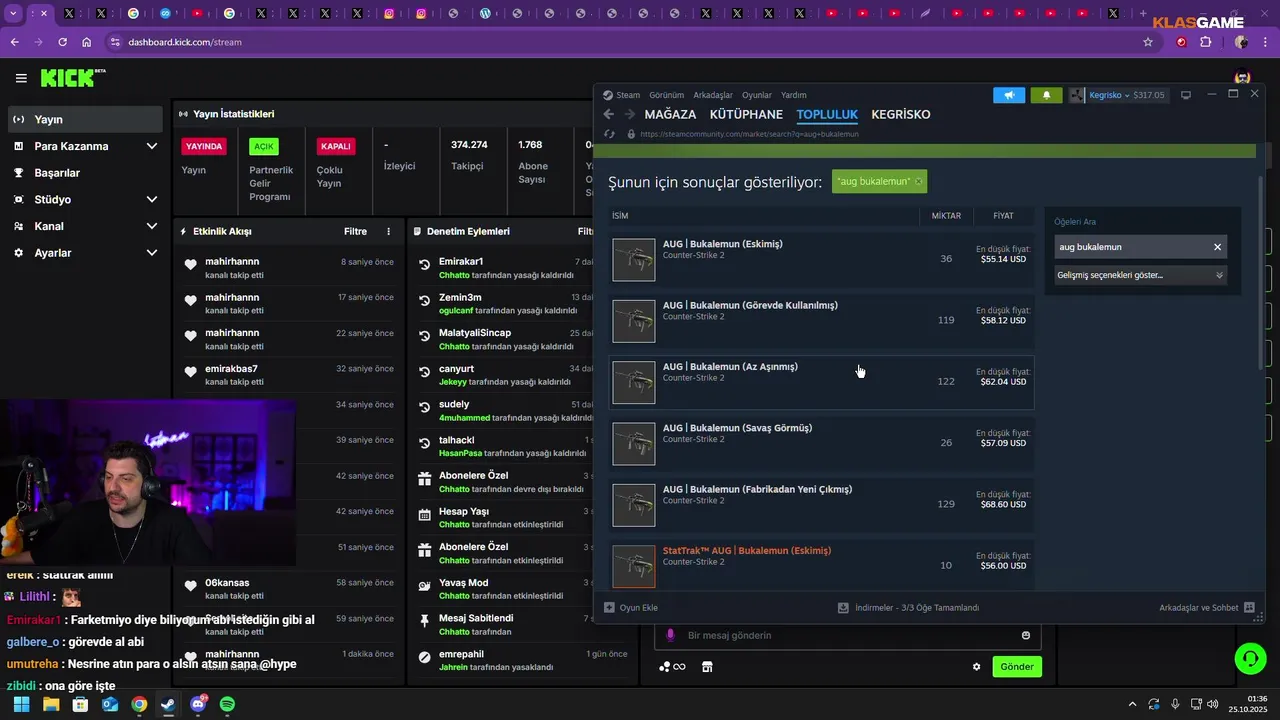The width and height of the screenshot is (1280, 720).
Task: Open Steam downloads (İndirmeler)
Action: tap(909, 607)
